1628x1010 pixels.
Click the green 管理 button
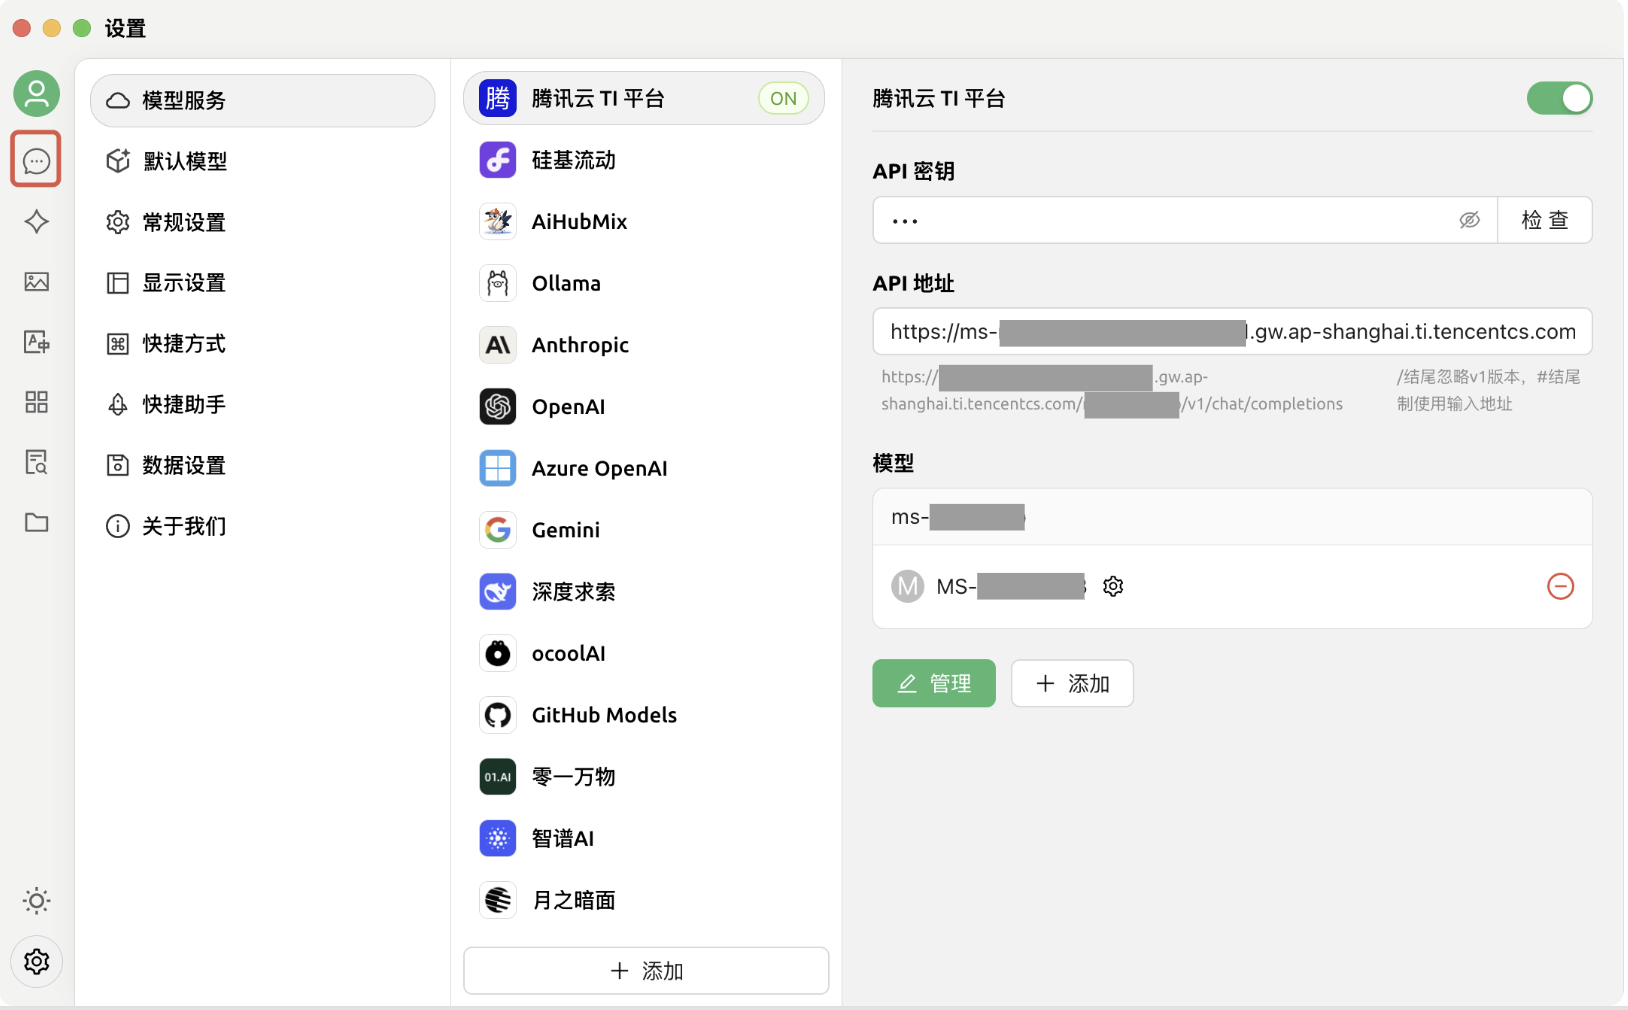click(x=934, y=683)
